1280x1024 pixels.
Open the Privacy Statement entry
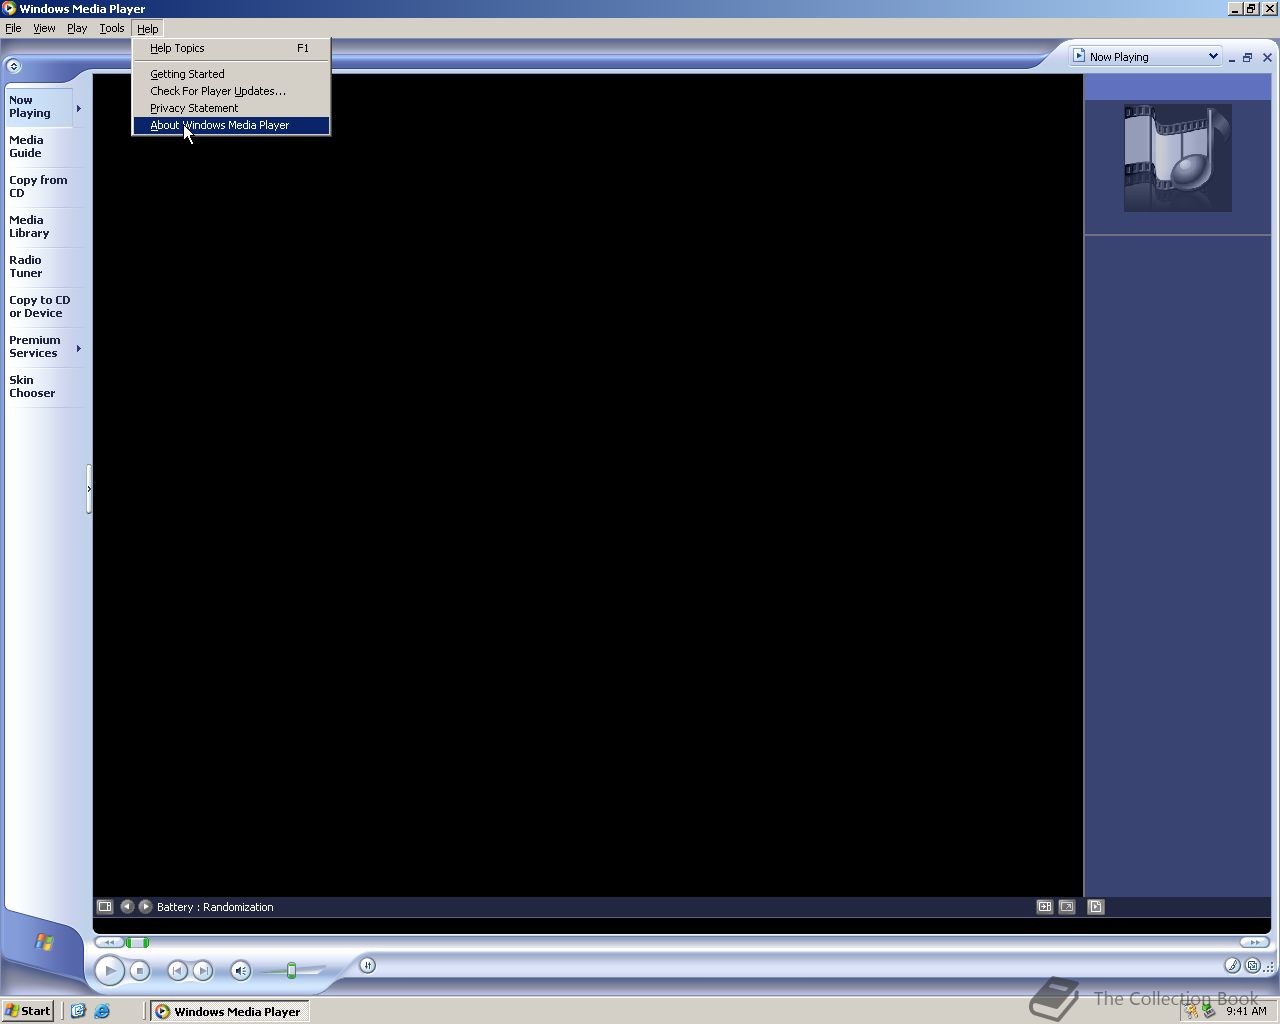(x=231, y=108)
